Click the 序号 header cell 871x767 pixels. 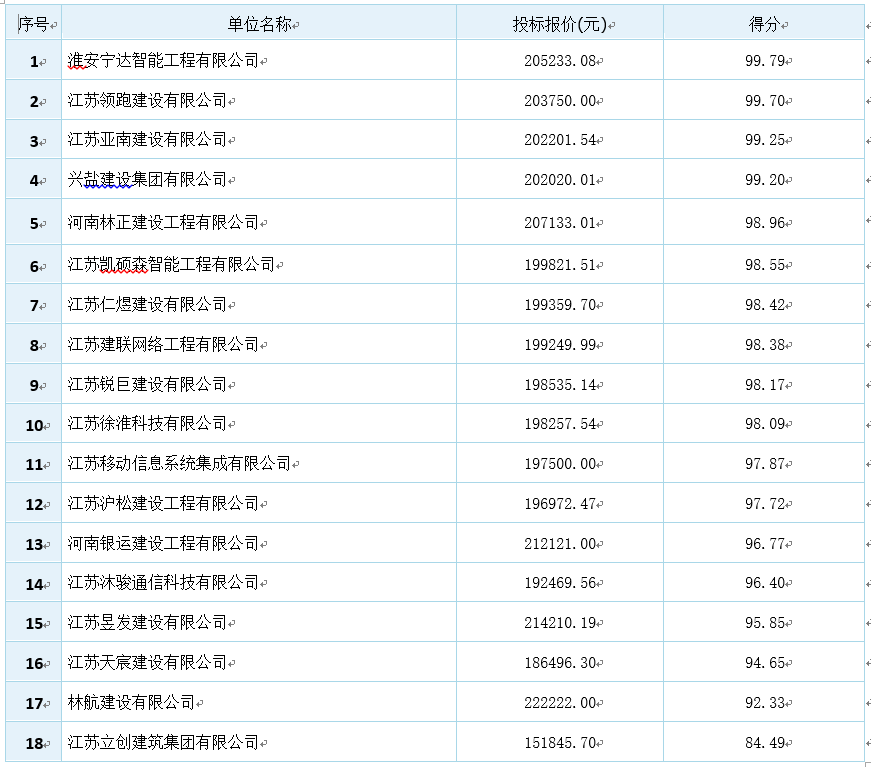click(33, 23)
